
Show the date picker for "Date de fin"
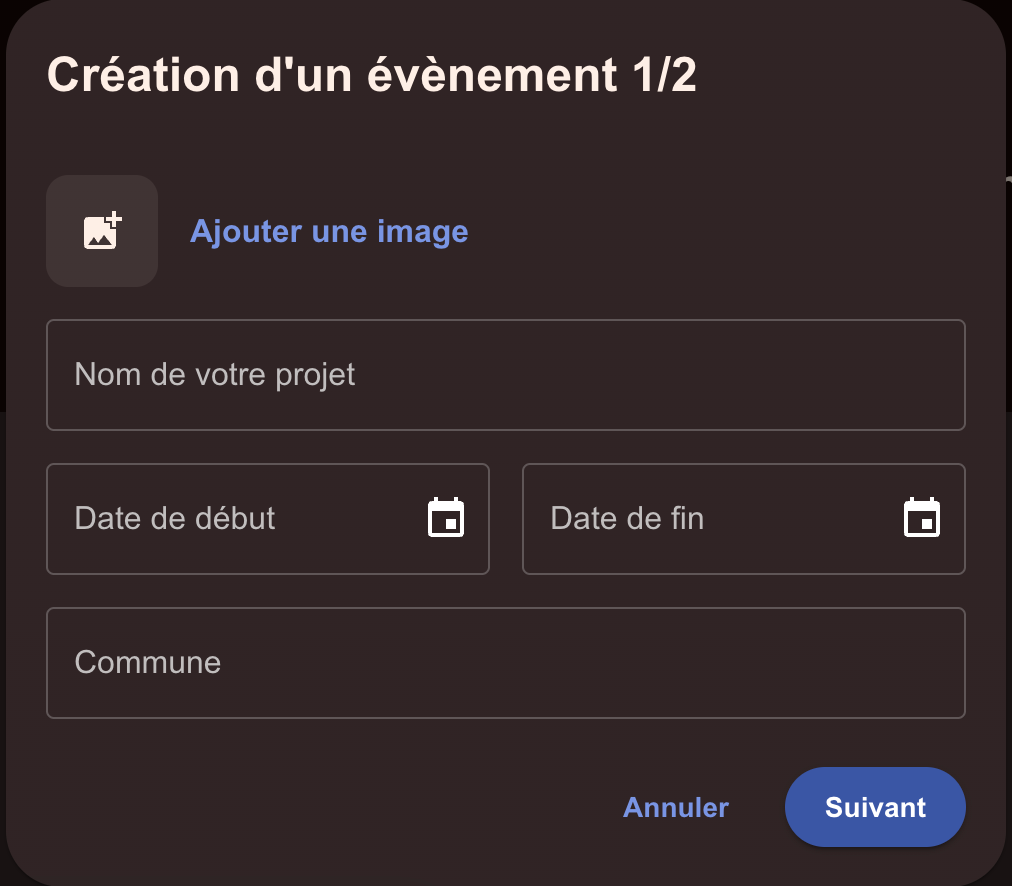click(x=922, y=518)
